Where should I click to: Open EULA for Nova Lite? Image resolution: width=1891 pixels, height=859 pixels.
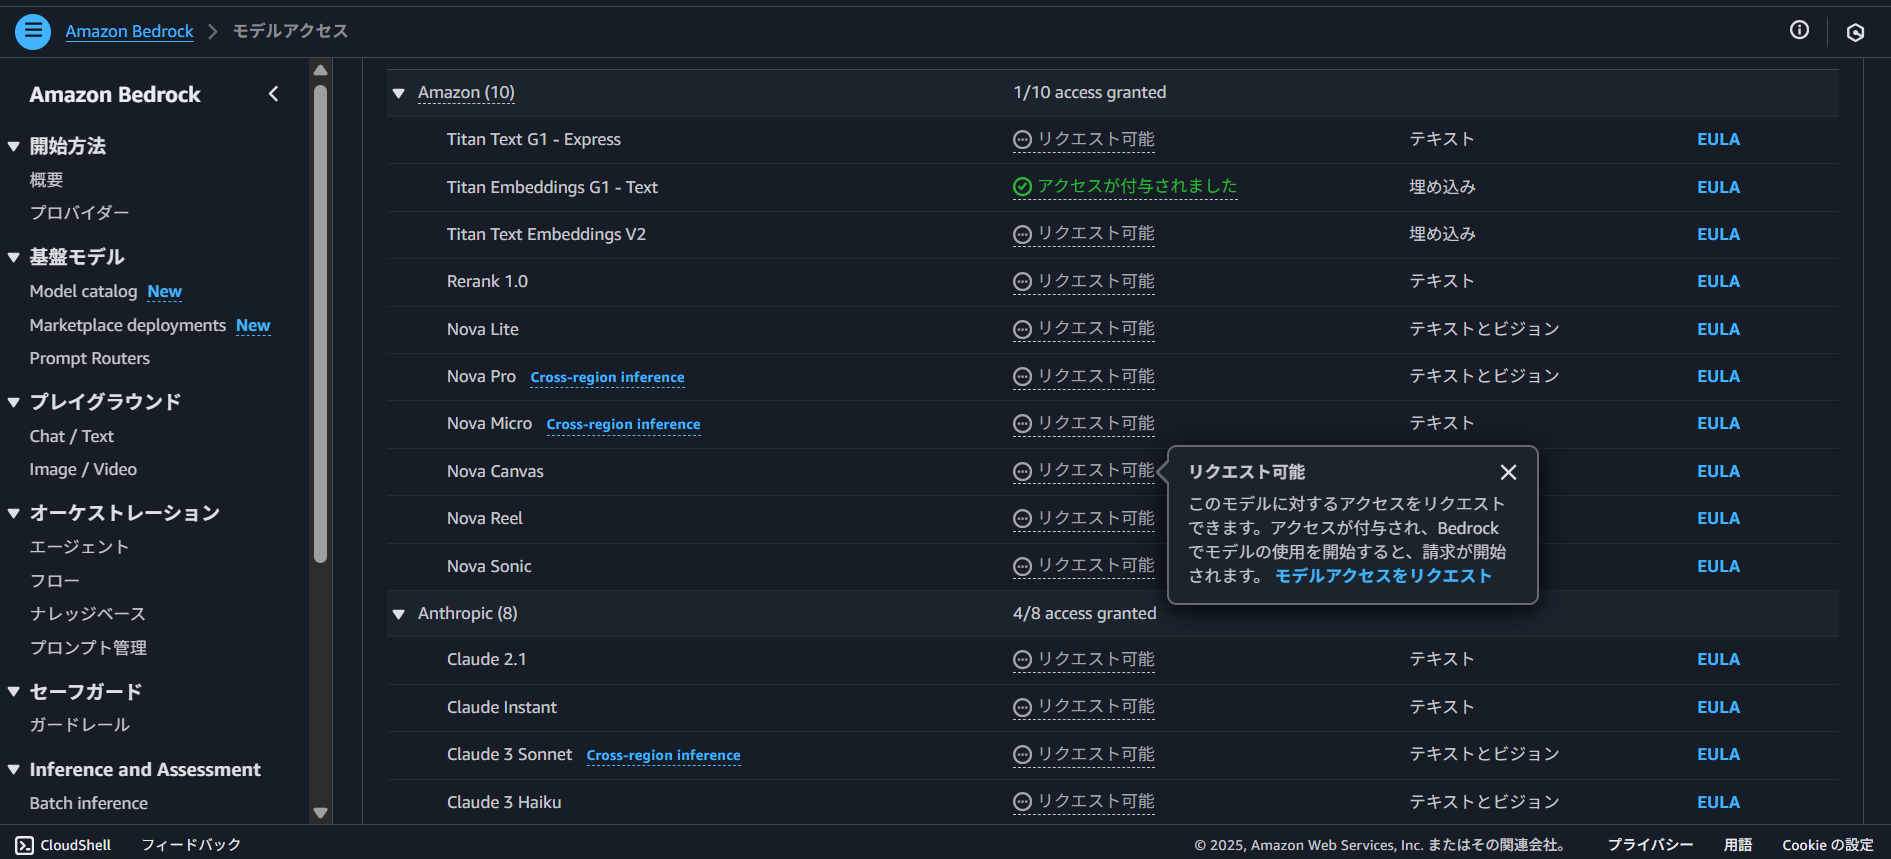point(1718,329)
